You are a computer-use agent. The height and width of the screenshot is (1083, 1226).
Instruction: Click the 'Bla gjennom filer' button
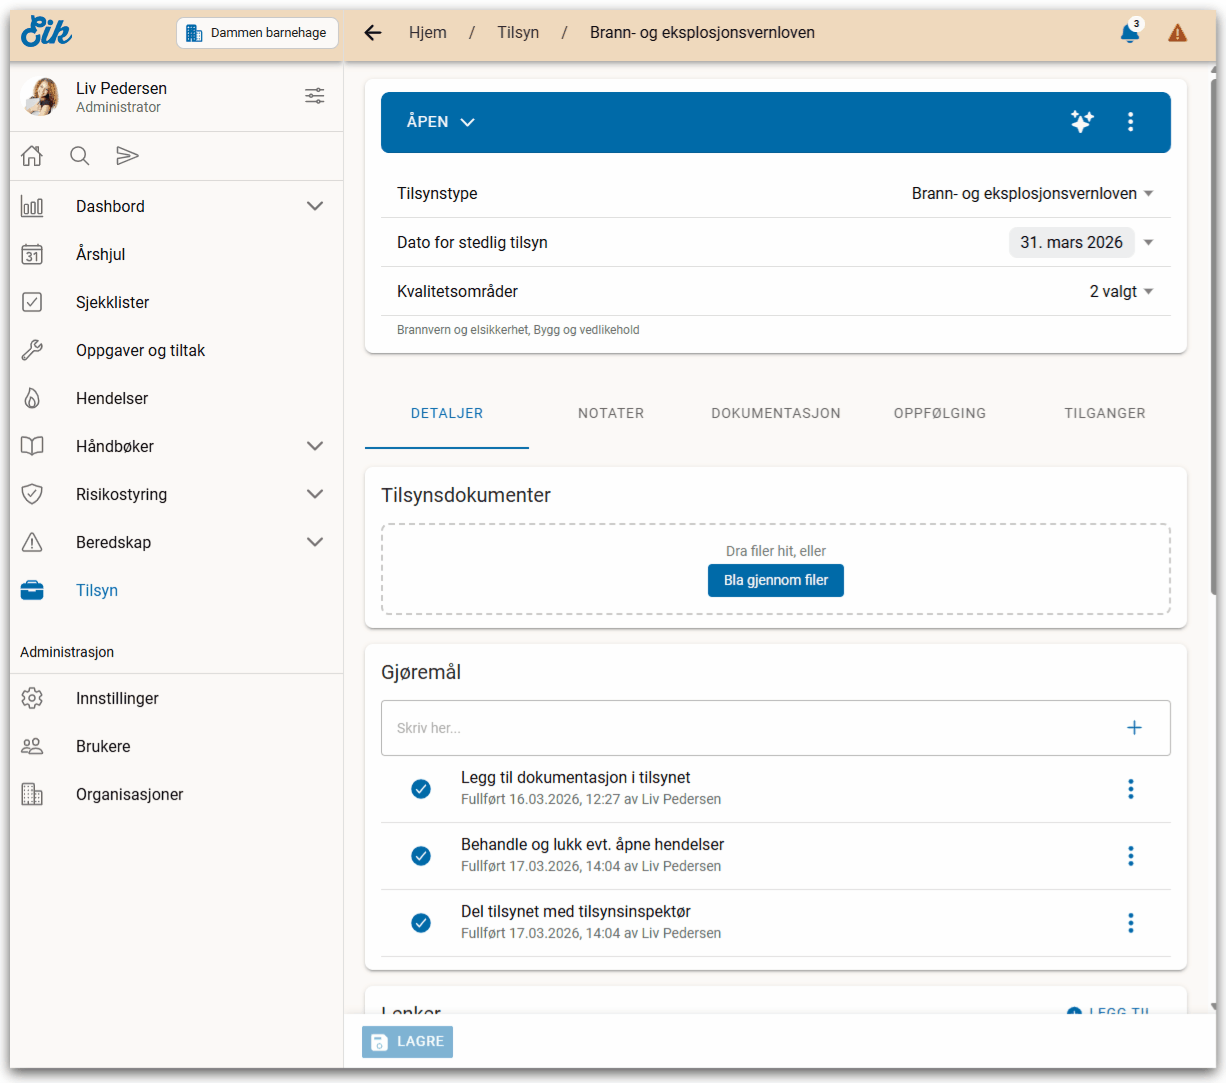pos(775,580)
